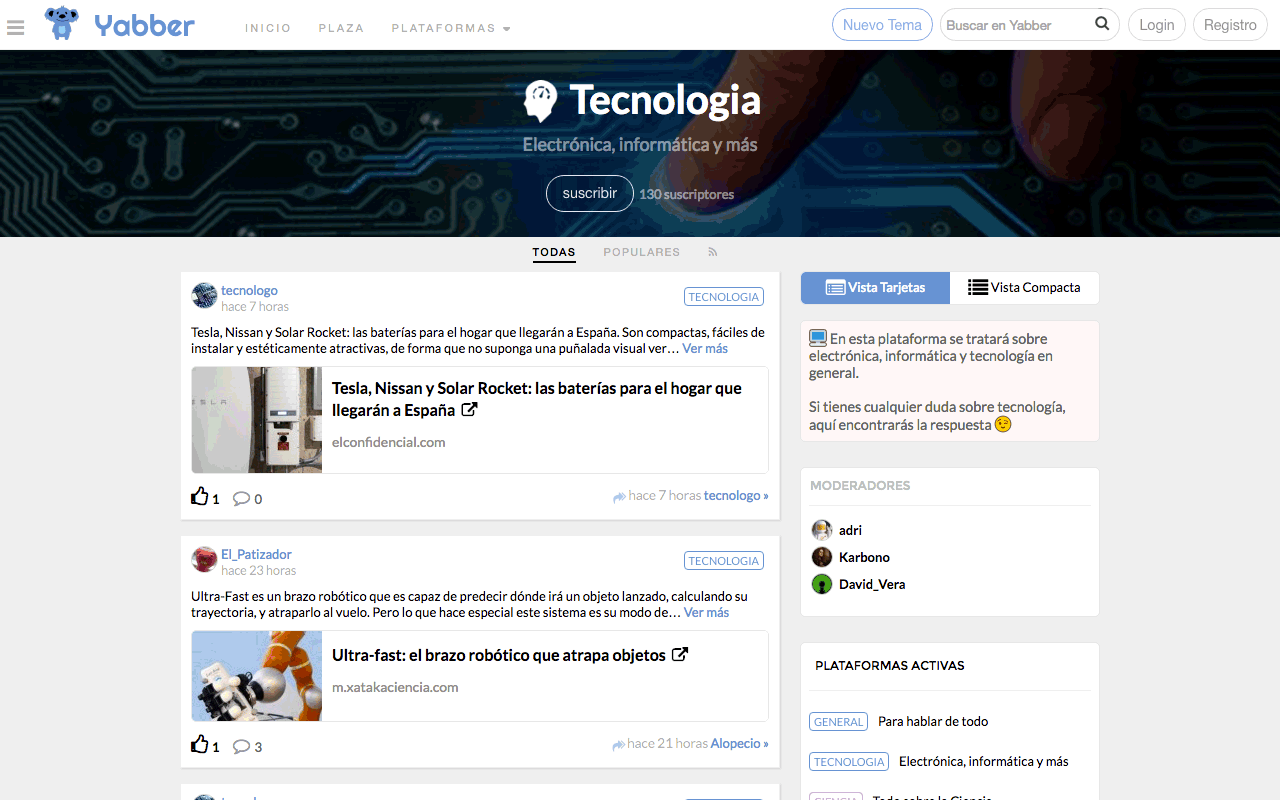The width and height of the screenshot is (1280, 800).
Task: Open Tesla, Nissan y Solar Rocket article title
Action: pyautogui.click(x=537, y=399)
